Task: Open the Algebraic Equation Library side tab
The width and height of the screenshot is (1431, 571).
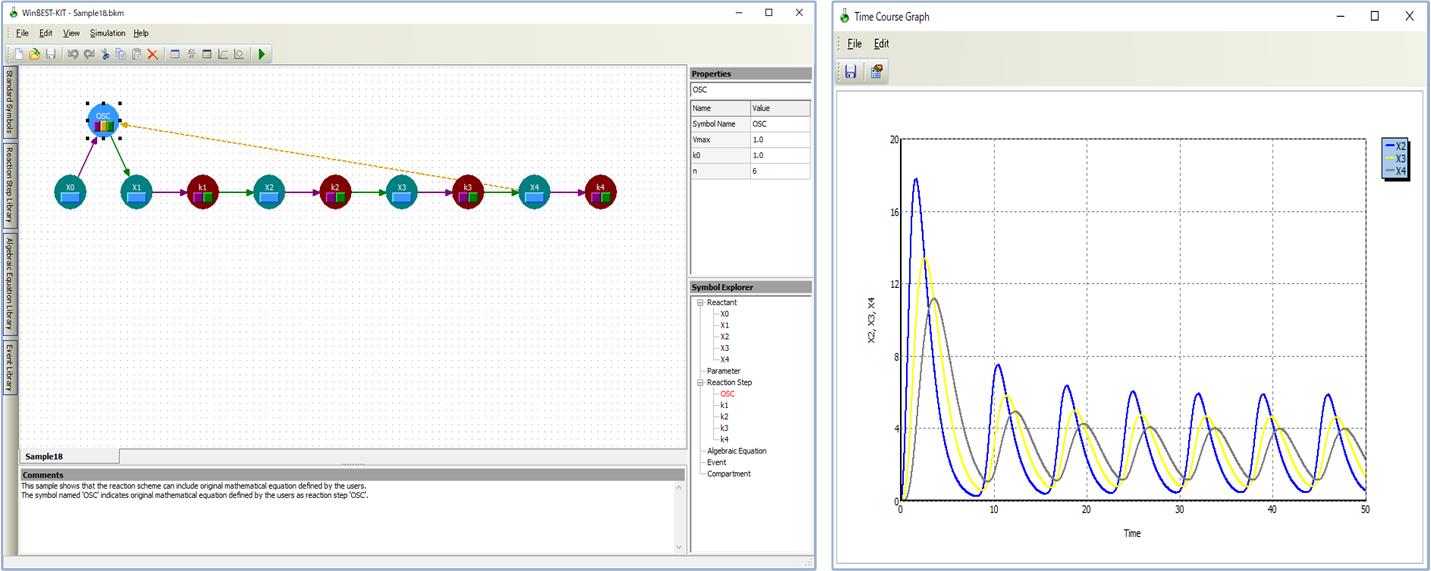Action: coord(9,285)
